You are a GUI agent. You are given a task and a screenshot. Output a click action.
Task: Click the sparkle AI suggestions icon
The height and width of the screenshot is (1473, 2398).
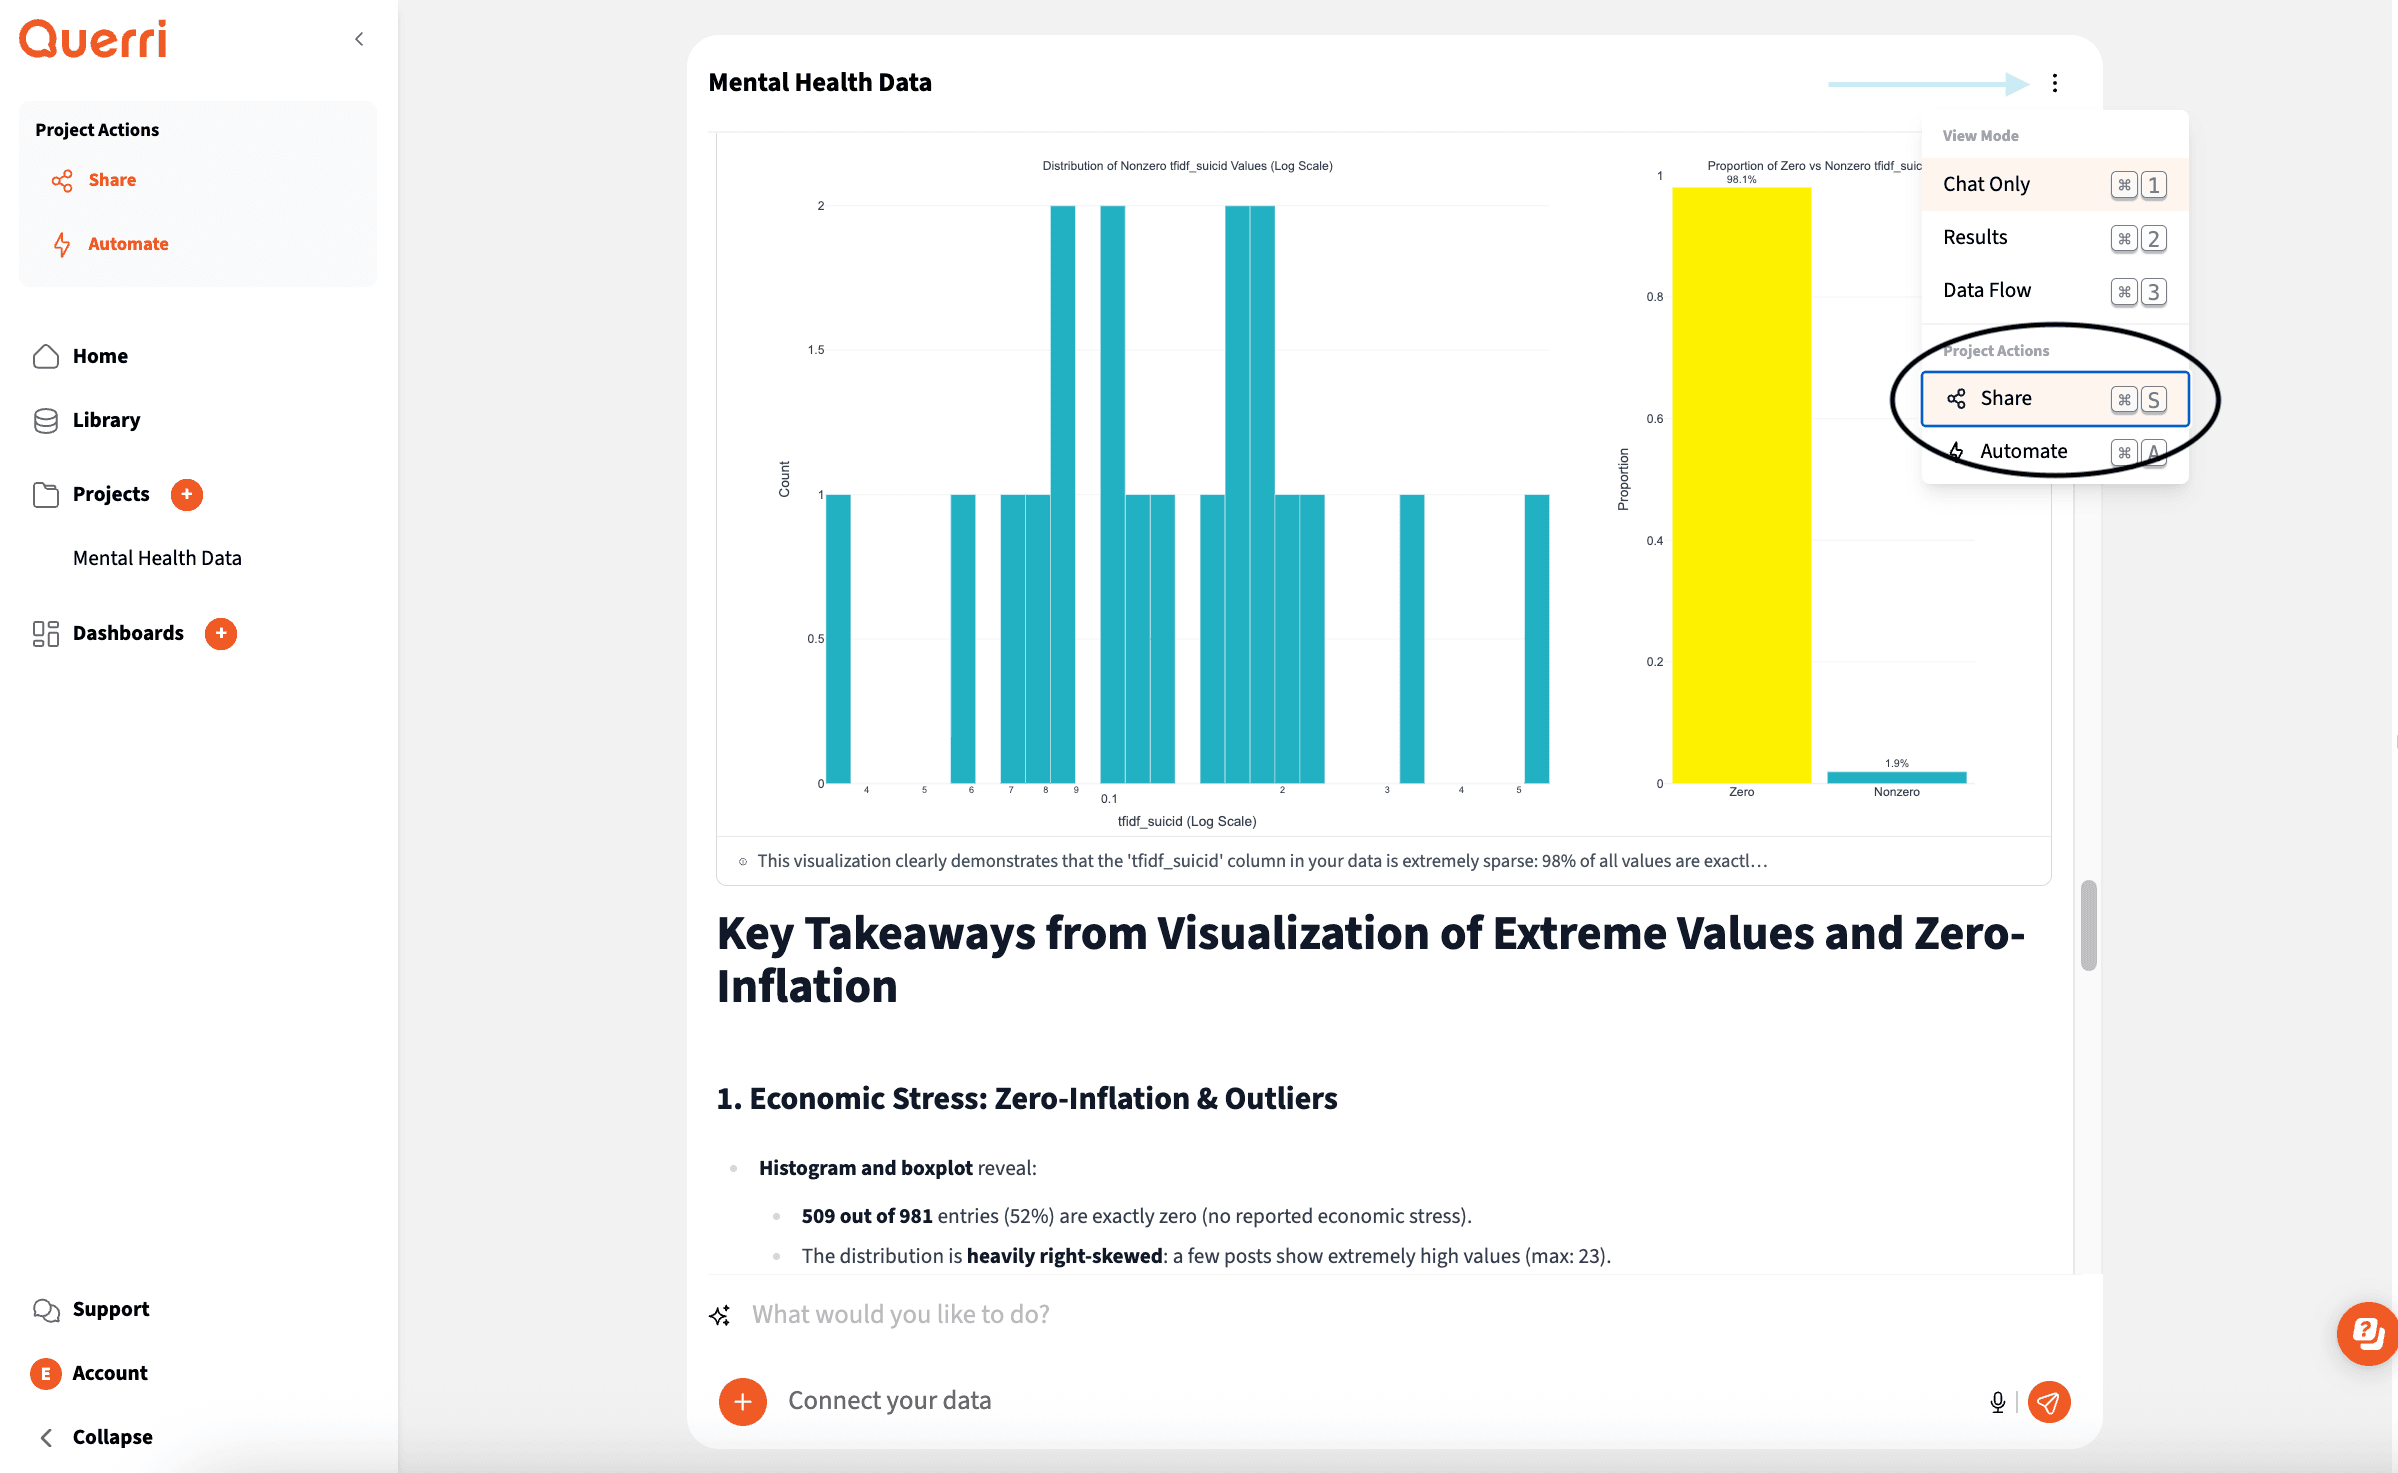720,1315
